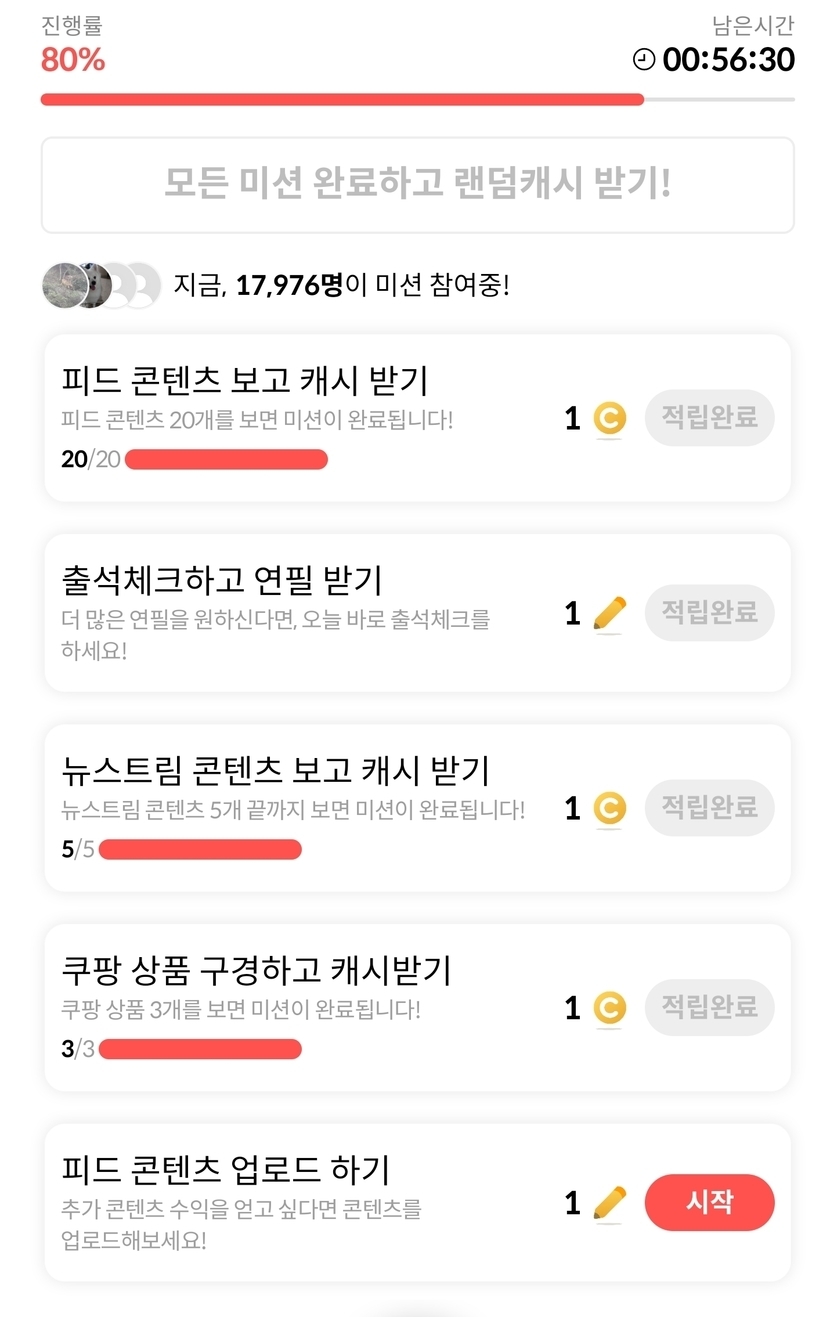Image resolution: width=830 pixels, height=1317 pixels.
Task: Open 출석체크하고 연필 받기 mission title
Action: click(x=222, y=579)
